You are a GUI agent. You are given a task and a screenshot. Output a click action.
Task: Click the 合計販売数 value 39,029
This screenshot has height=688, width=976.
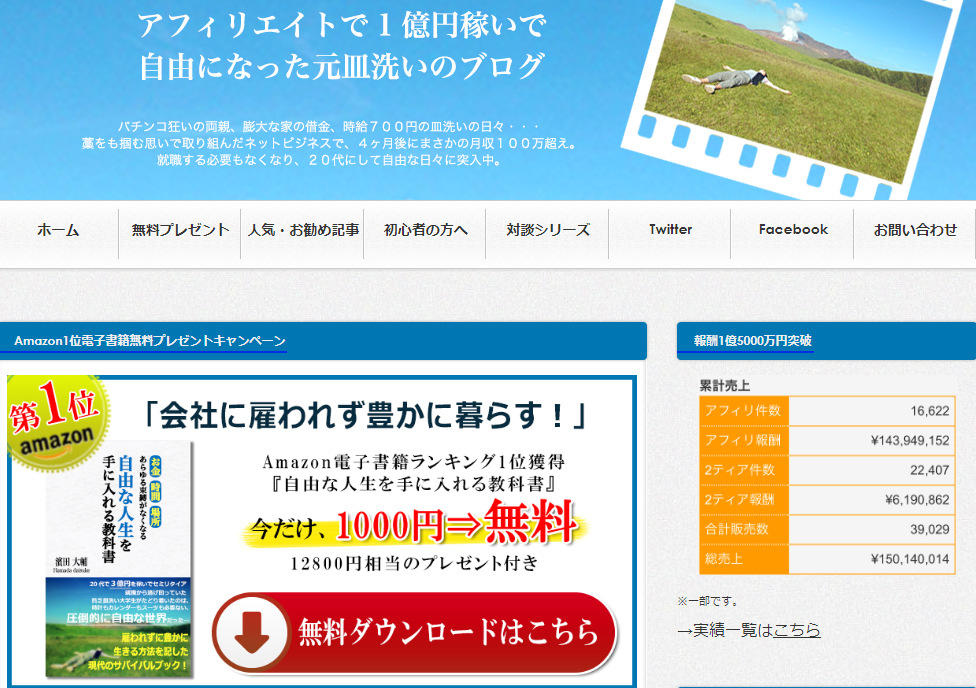pyautogui.click(x=930, y=529)
